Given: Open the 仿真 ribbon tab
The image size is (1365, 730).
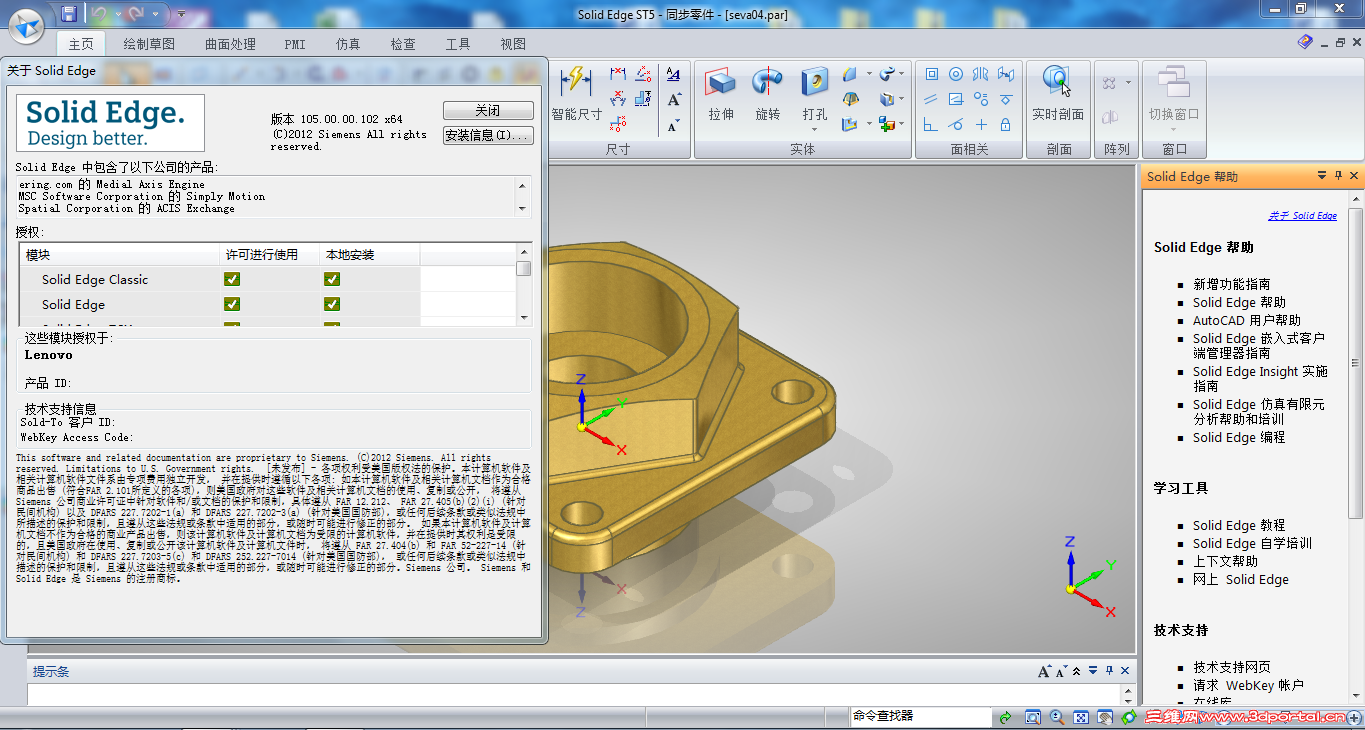Looking at the screenshot, I should [348, 44].
